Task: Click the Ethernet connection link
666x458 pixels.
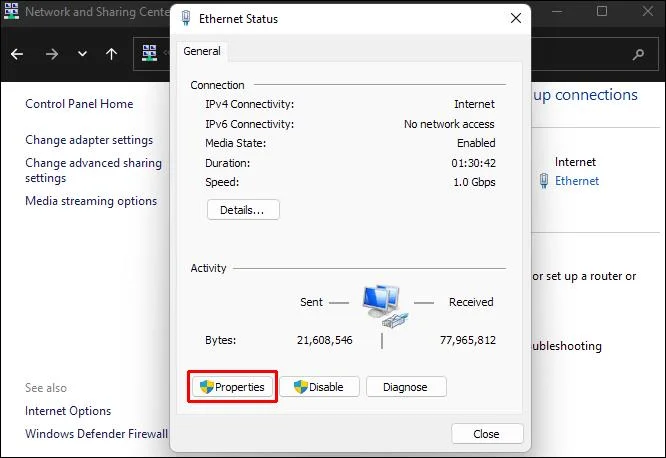Action: [x=577, y=181]
